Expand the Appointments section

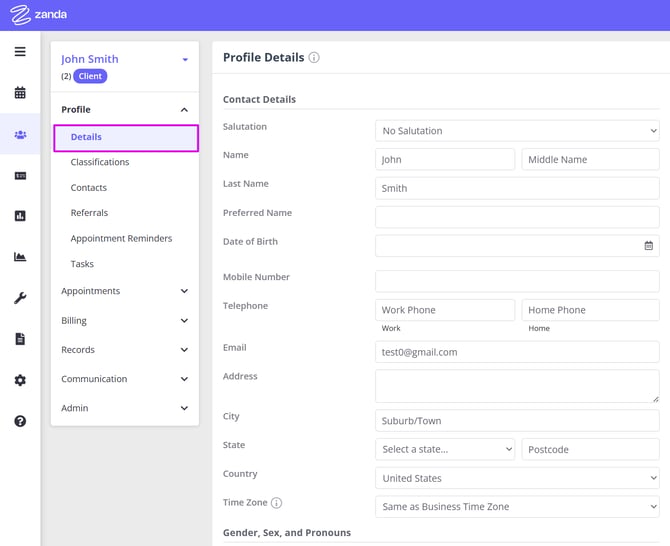tap(124, 291)
